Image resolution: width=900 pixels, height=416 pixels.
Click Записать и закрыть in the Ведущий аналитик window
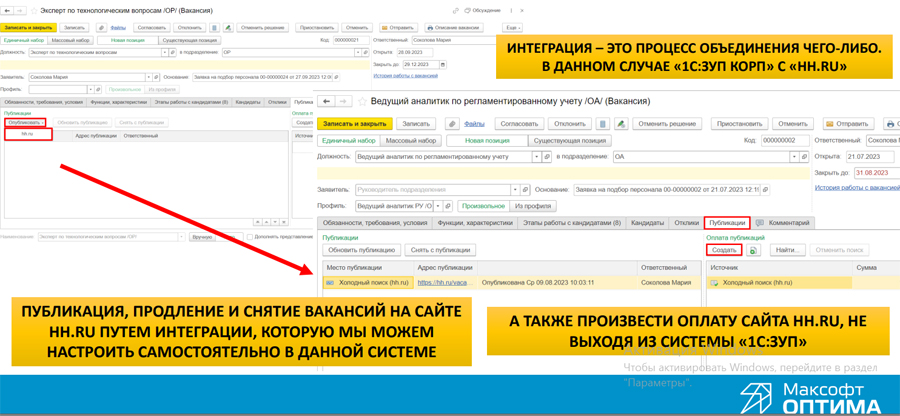pyautogui.click(x=355, y=123)
